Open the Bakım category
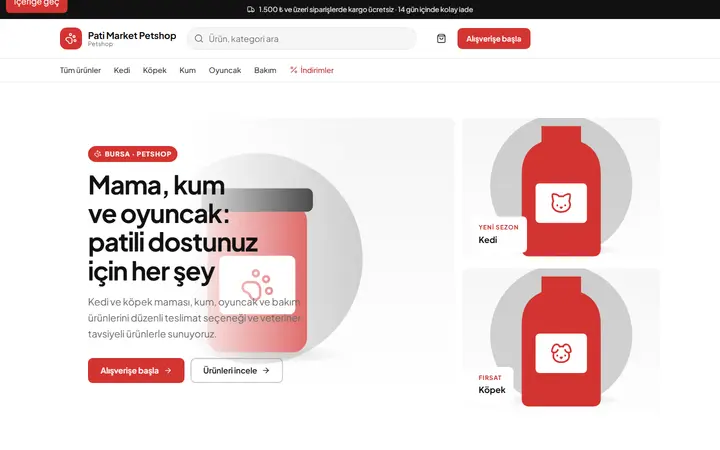720x450 pixels. click(265, 70)
